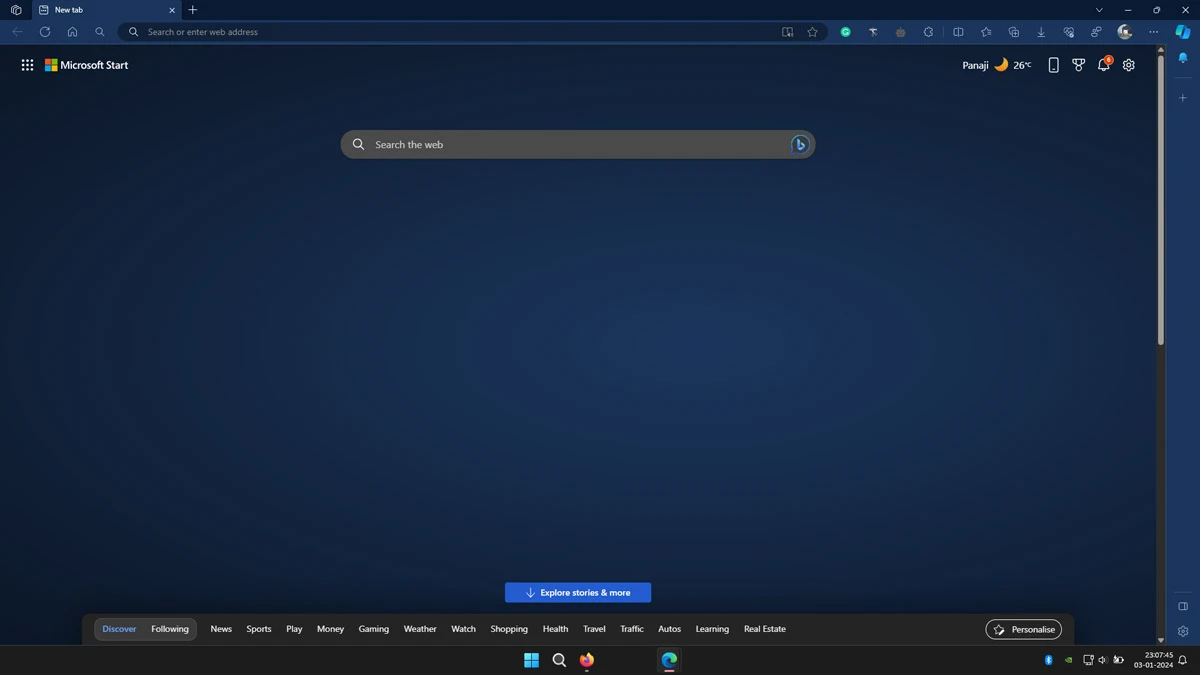Screen dimensions: 1200x675
Task: Open the Settings and more ellipsis menu
Action: pos(1153,32)
